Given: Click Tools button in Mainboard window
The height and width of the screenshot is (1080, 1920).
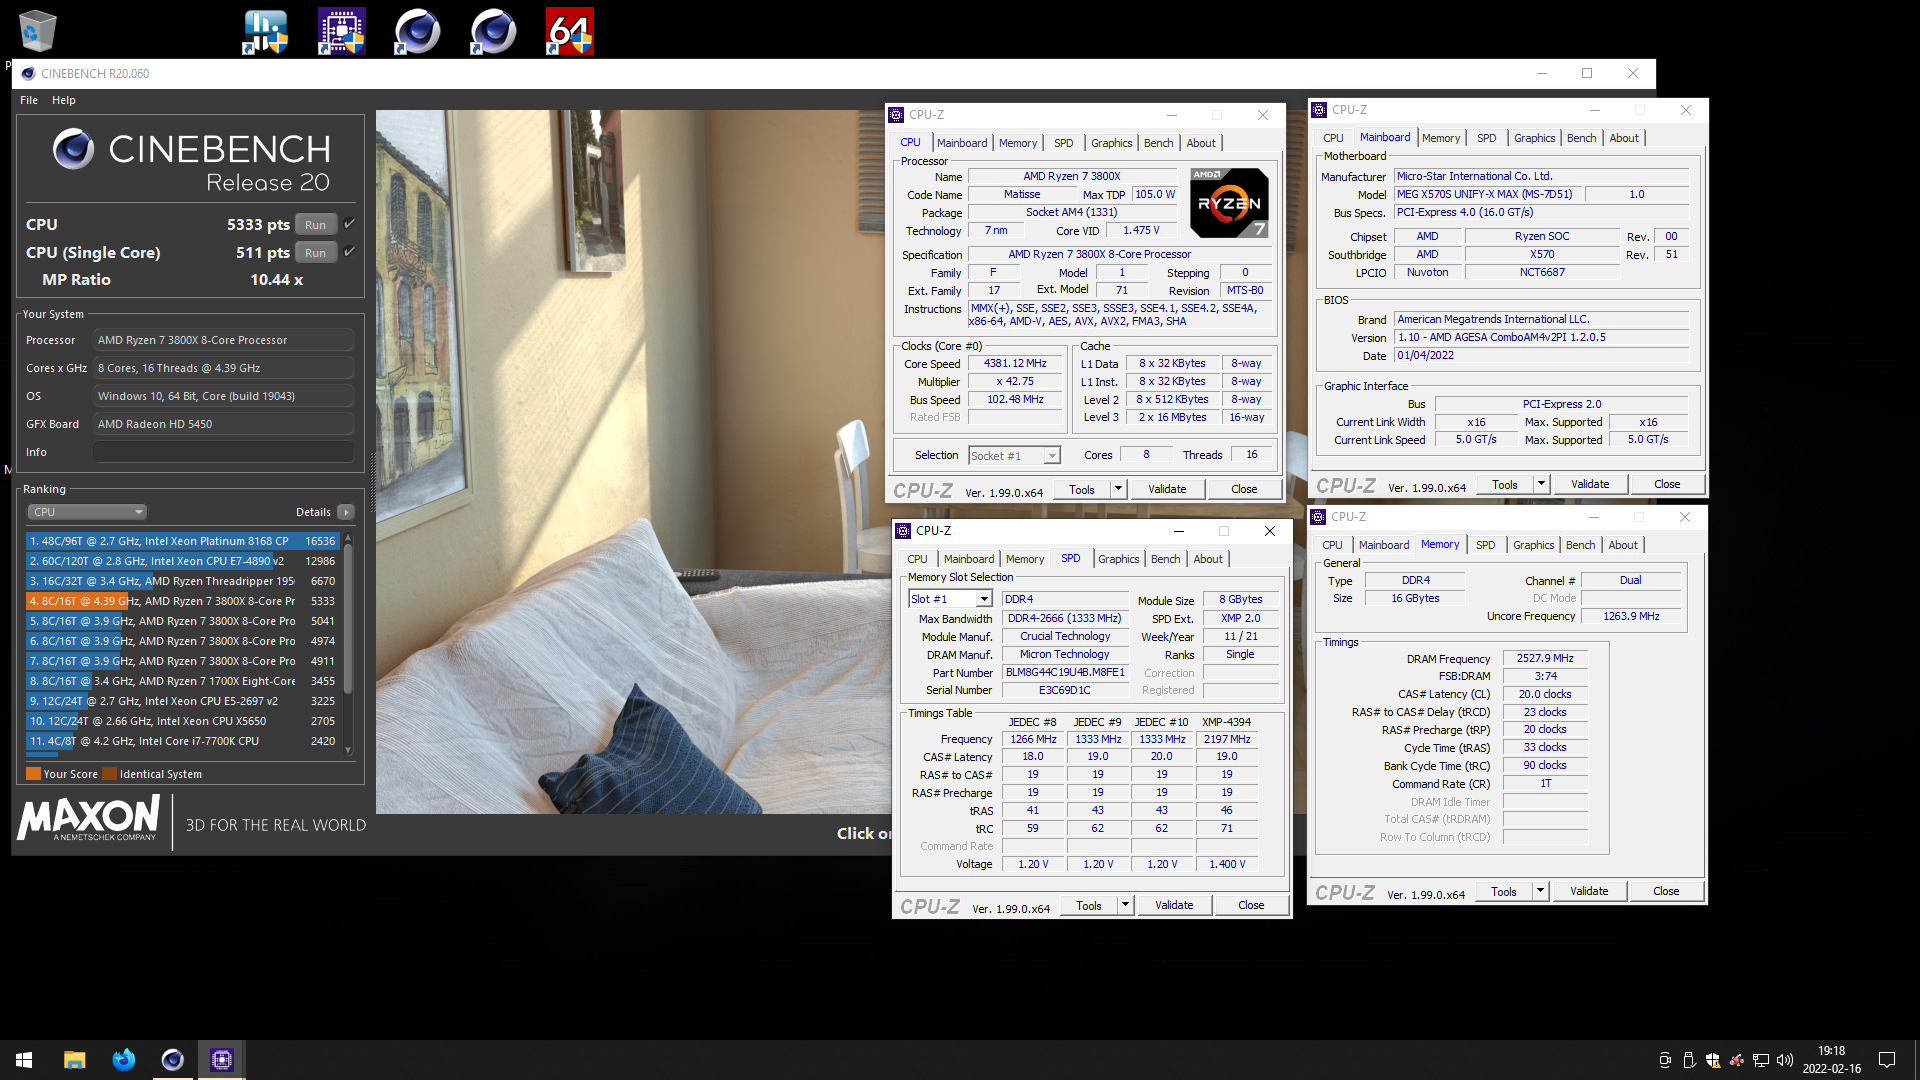Looking at the screenshot, I should [1504, 484].
